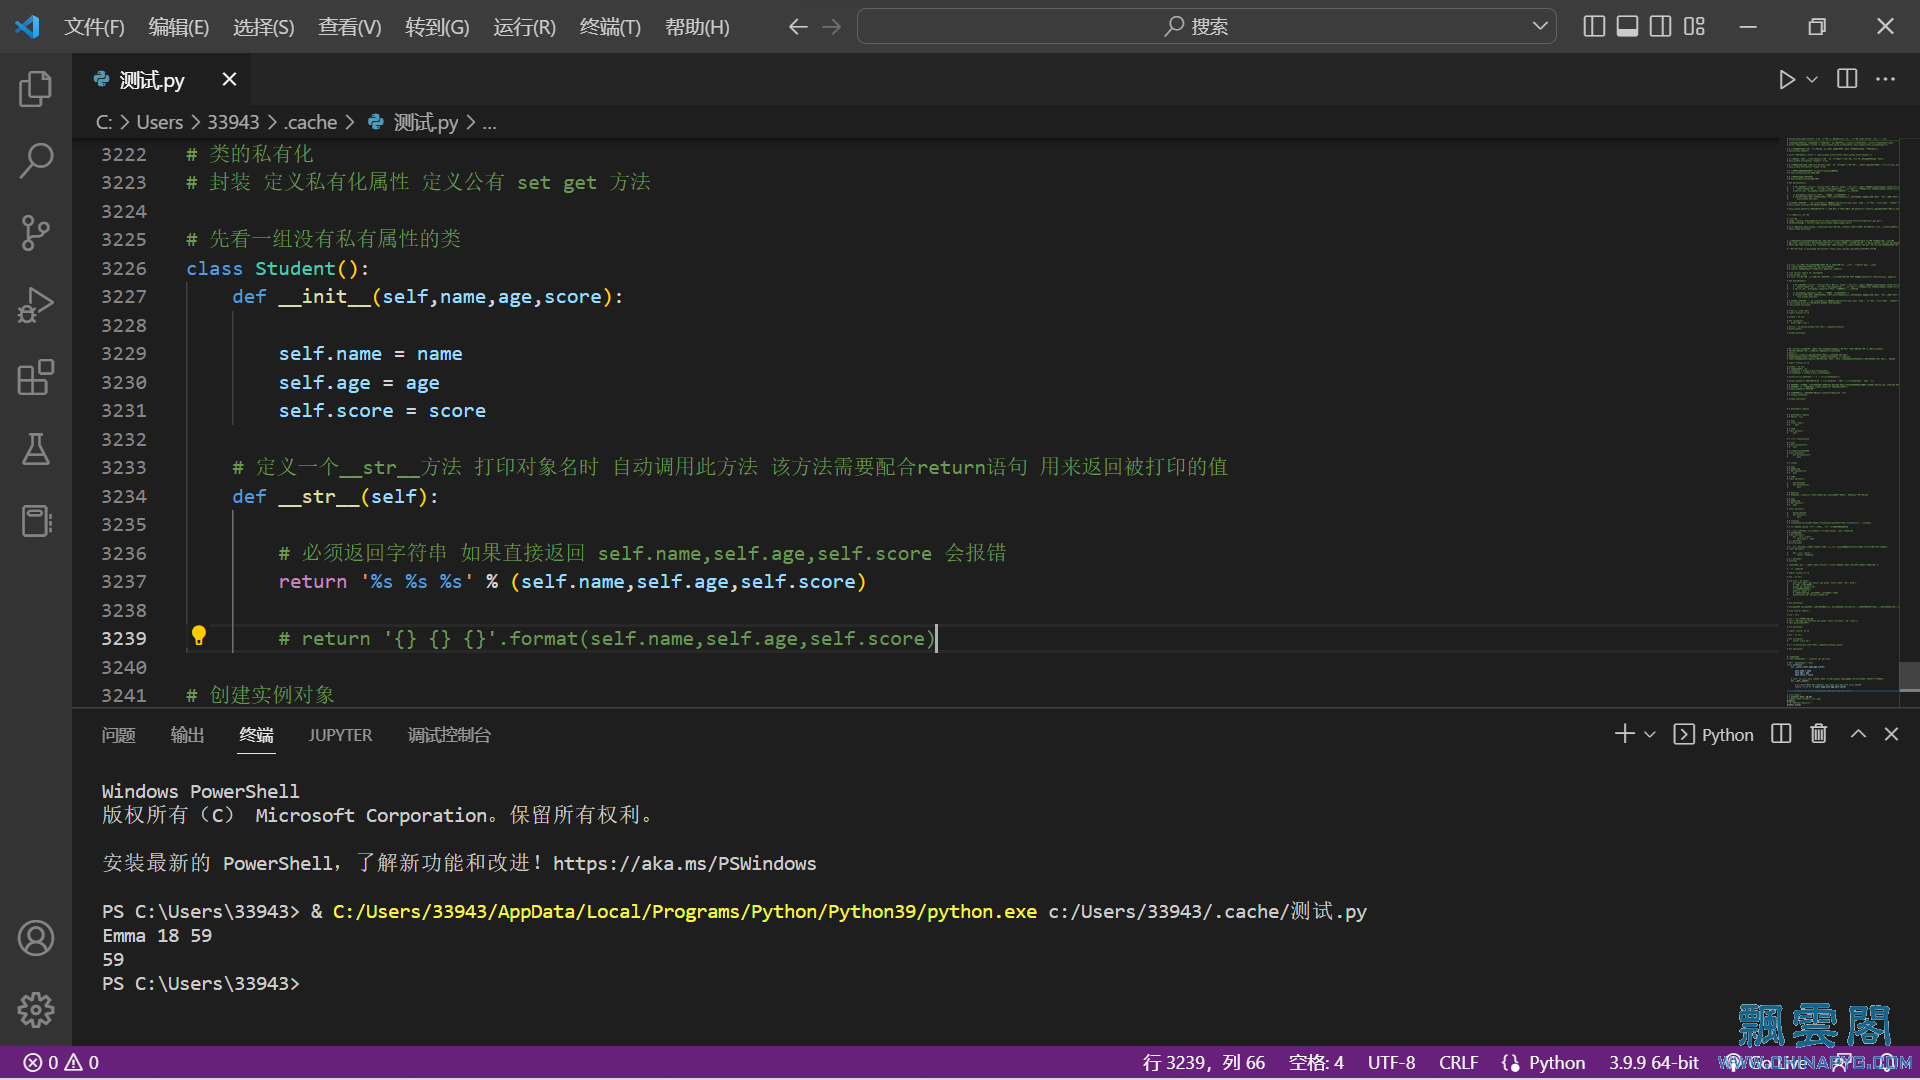Viewport: 1920px width, 1080px height.
Task: Click the C: breadcrumb segment
Action: [x=104, y=122]
